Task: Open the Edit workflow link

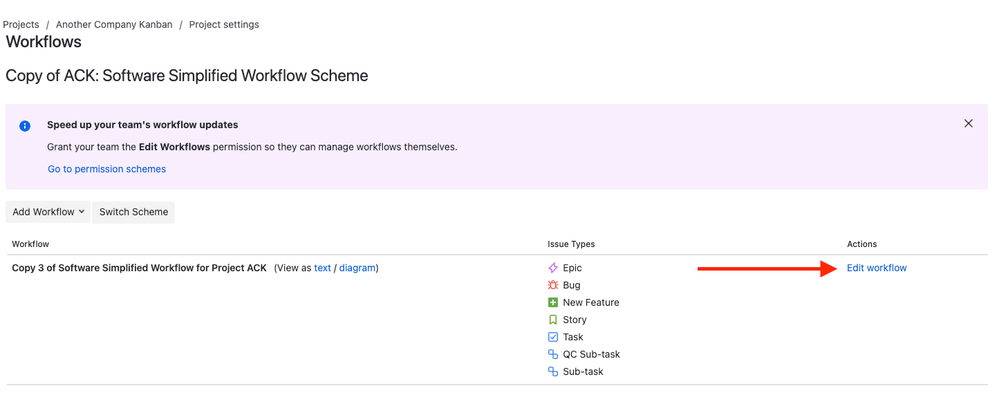Action: [877, 268]
